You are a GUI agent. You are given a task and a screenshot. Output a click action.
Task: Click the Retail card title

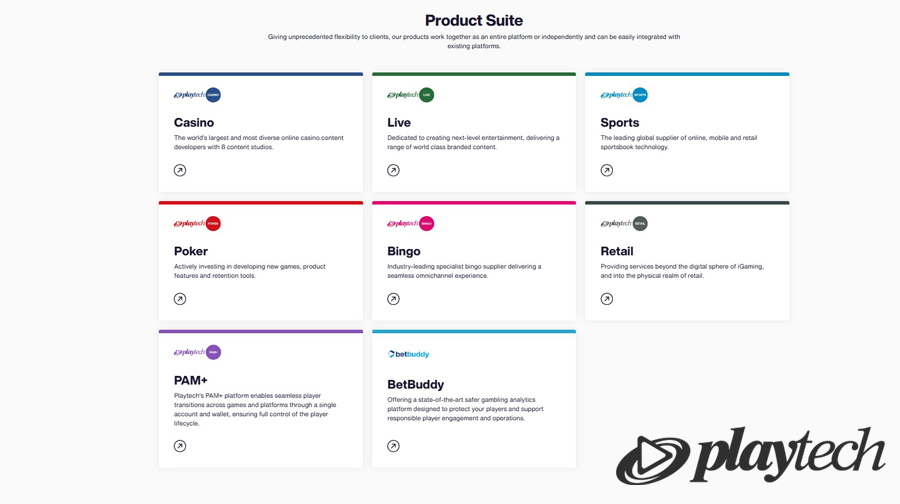(x=617, y=251)
